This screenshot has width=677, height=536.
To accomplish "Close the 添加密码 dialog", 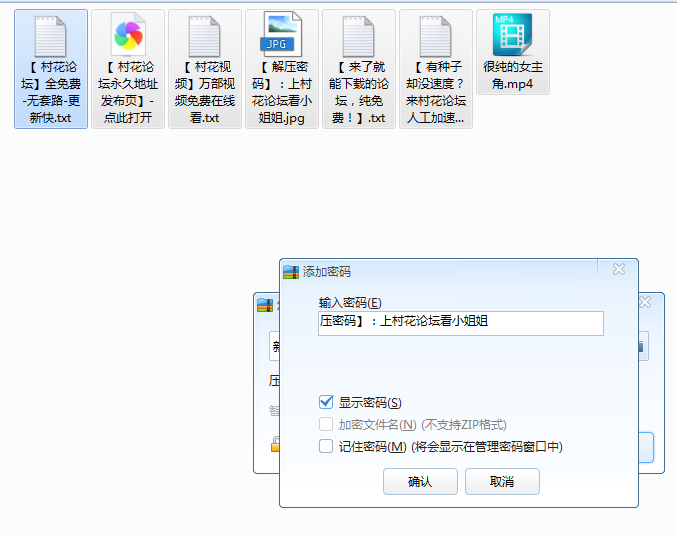I will click(x=619, y=269).
